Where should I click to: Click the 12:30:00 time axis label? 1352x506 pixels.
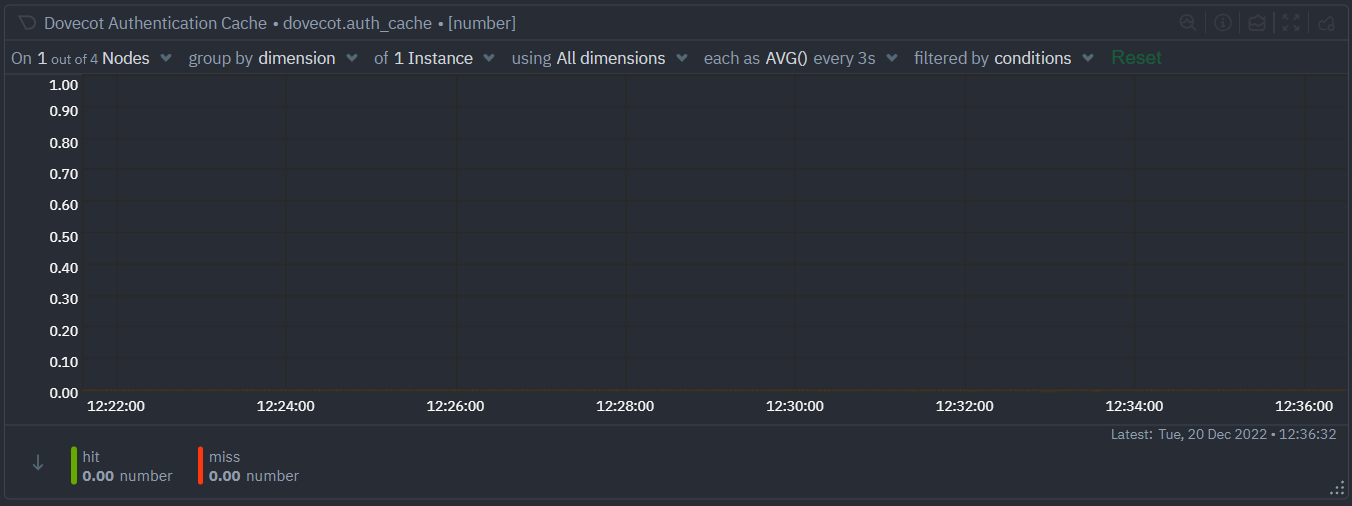coord(795,406)
